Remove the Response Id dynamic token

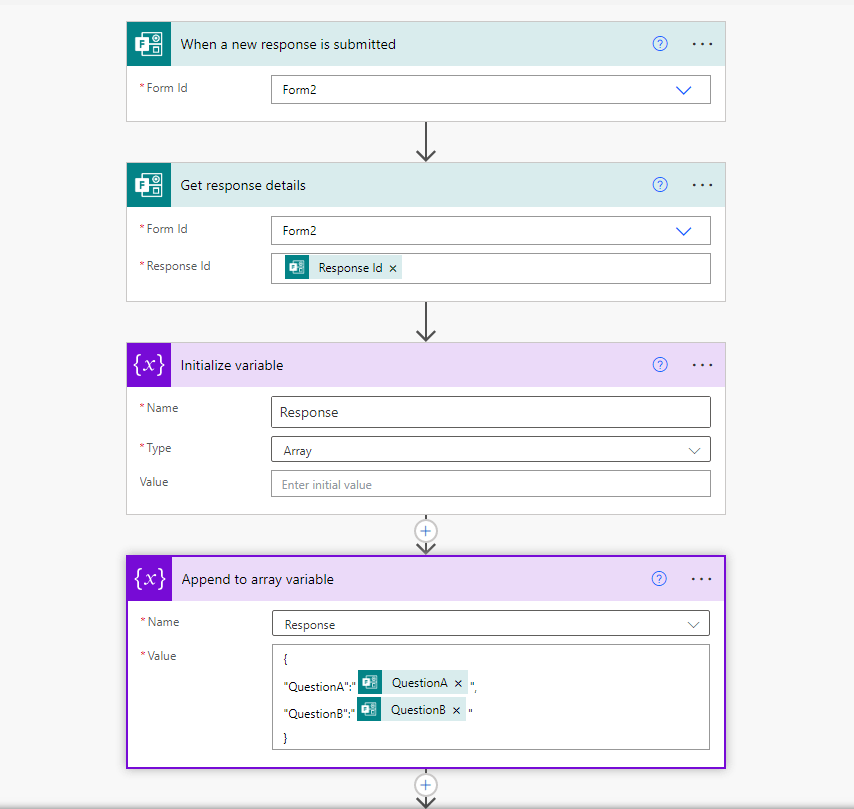[x=393, y=267]
